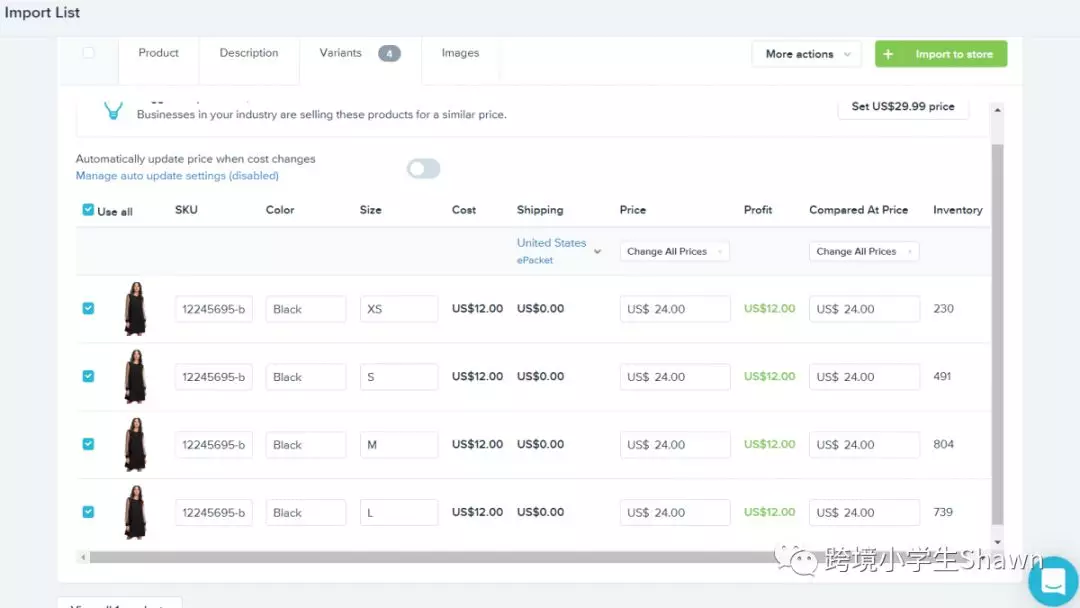Click the Inventory column header
1080x608 pixels.
coord(957,210)
